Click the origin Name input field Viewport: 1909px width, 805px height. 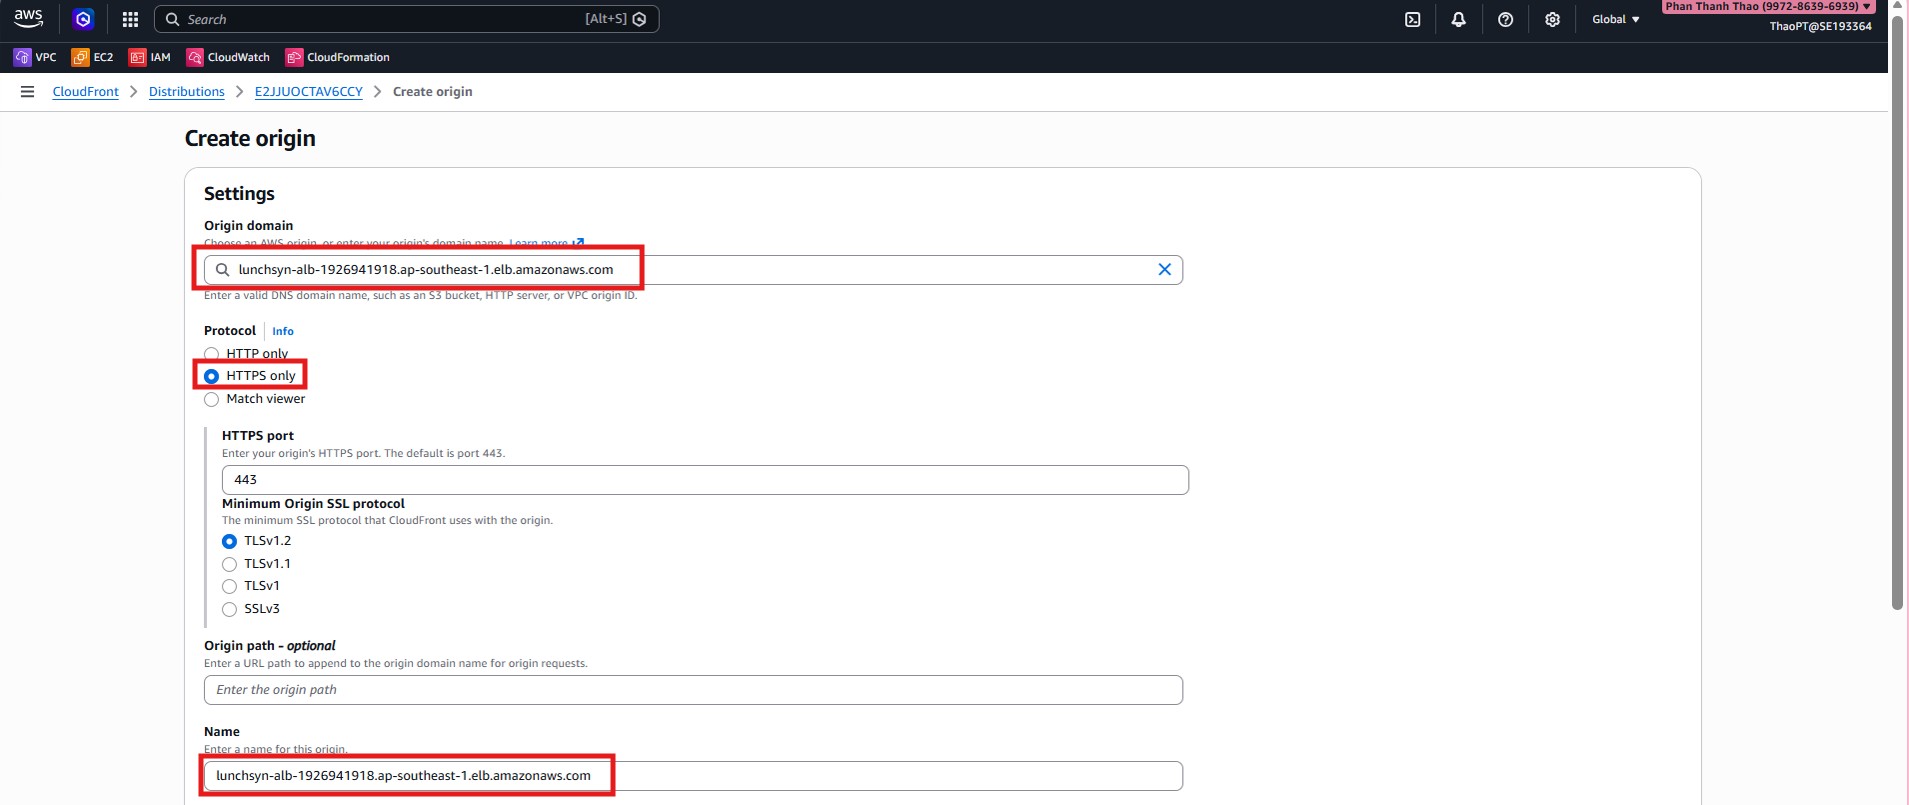click(x=693, y=776)
